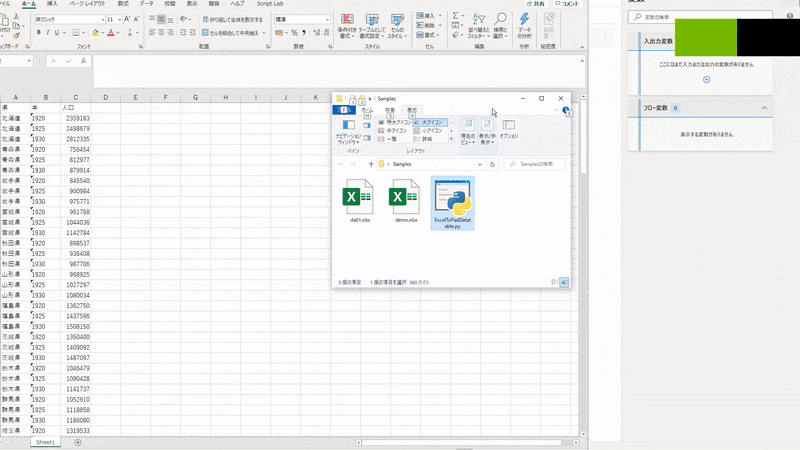
Task: Click the insert function fx icon
Action: [x=84, y=61]
